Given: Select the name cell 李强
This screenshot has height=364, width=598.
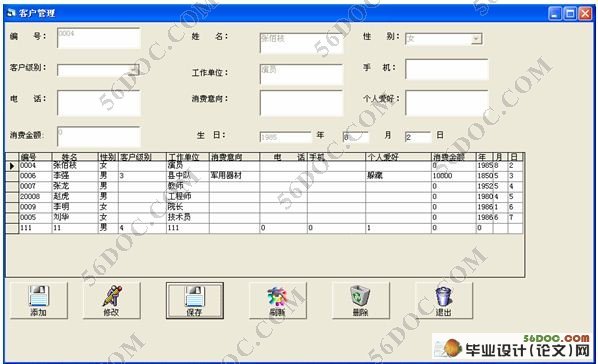Looking at the screenshot, I should click(x=75, y=176).
